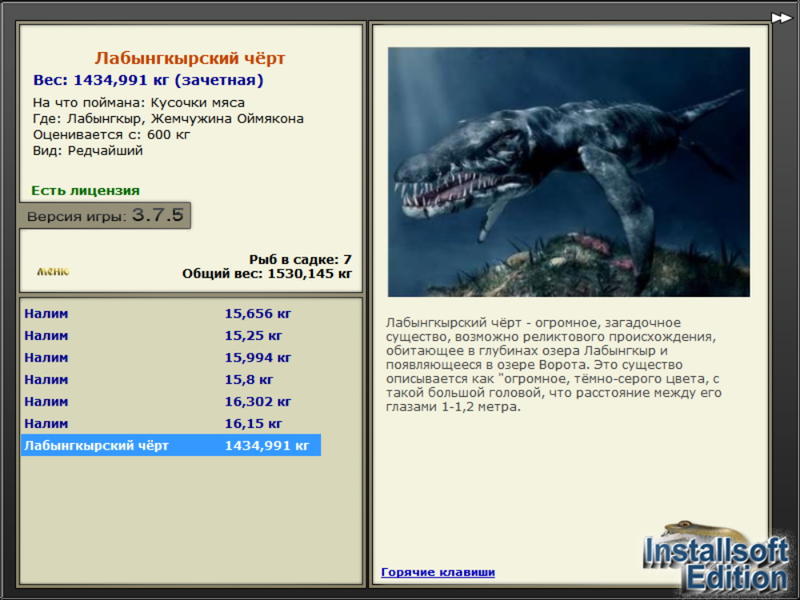Image resolution: width=800 pixels, height=600 pixels.
Task: Select the Налим 15,25 кг row
Action: click(x=171, y=336)
